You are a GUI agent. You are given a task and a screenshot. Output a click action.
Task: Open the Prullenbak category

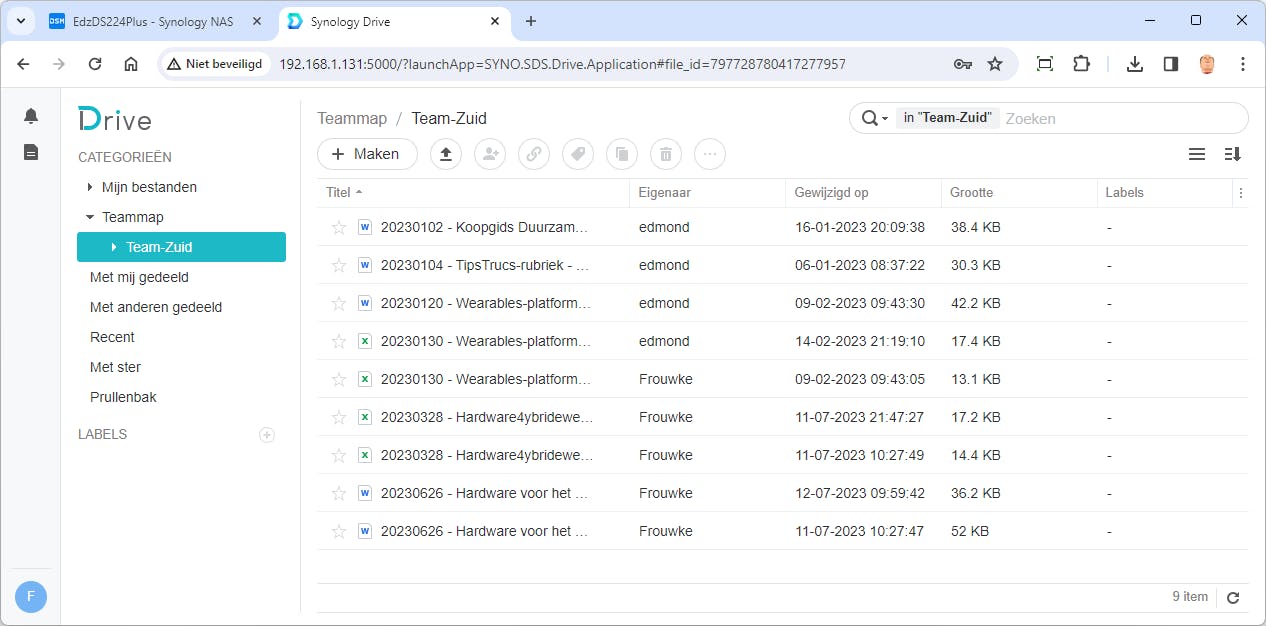click(x=123, y=397)
